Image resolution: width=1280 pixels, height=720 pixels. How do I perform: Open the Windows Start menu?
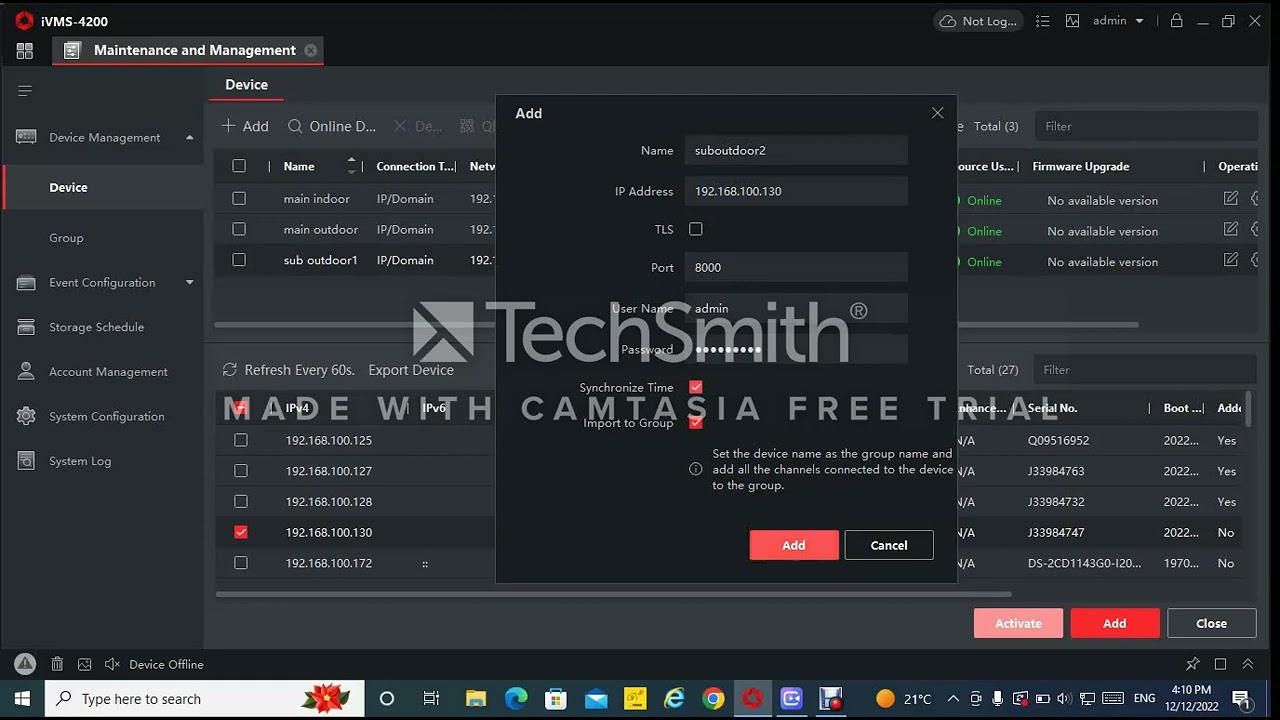22,698
